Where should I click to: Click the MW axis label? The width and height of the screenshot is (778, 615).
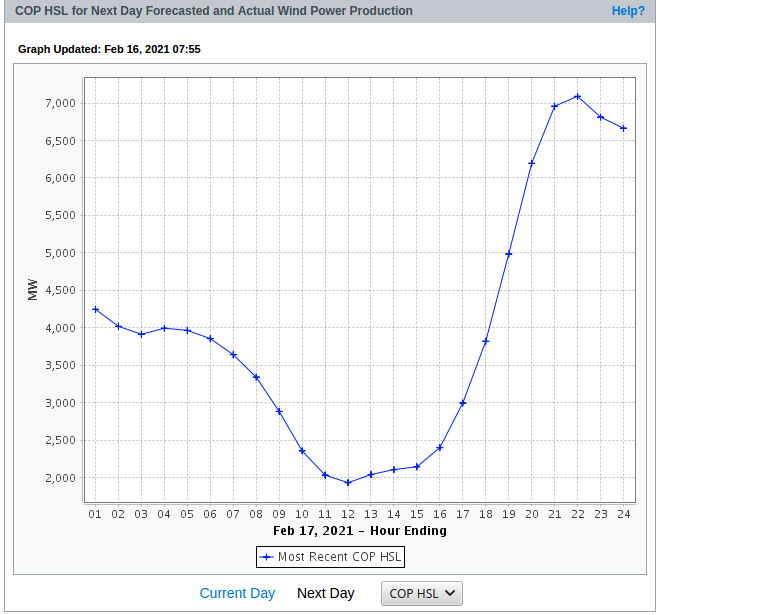click(33, 289)
